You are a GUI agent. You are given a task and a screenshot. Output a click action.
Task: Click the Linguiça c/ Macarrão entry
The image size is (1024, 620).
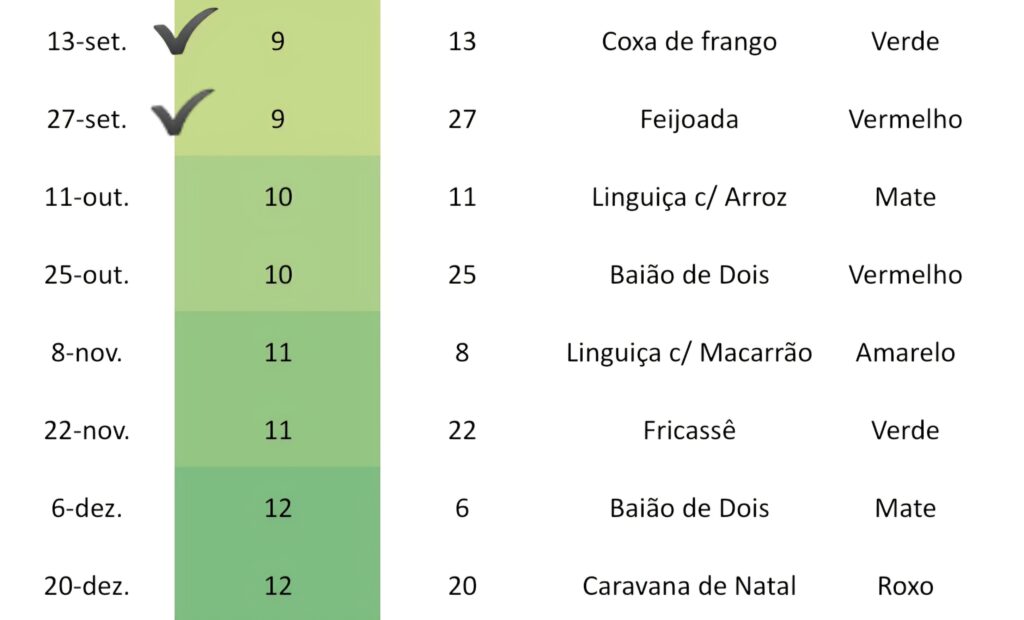[689, 353]
